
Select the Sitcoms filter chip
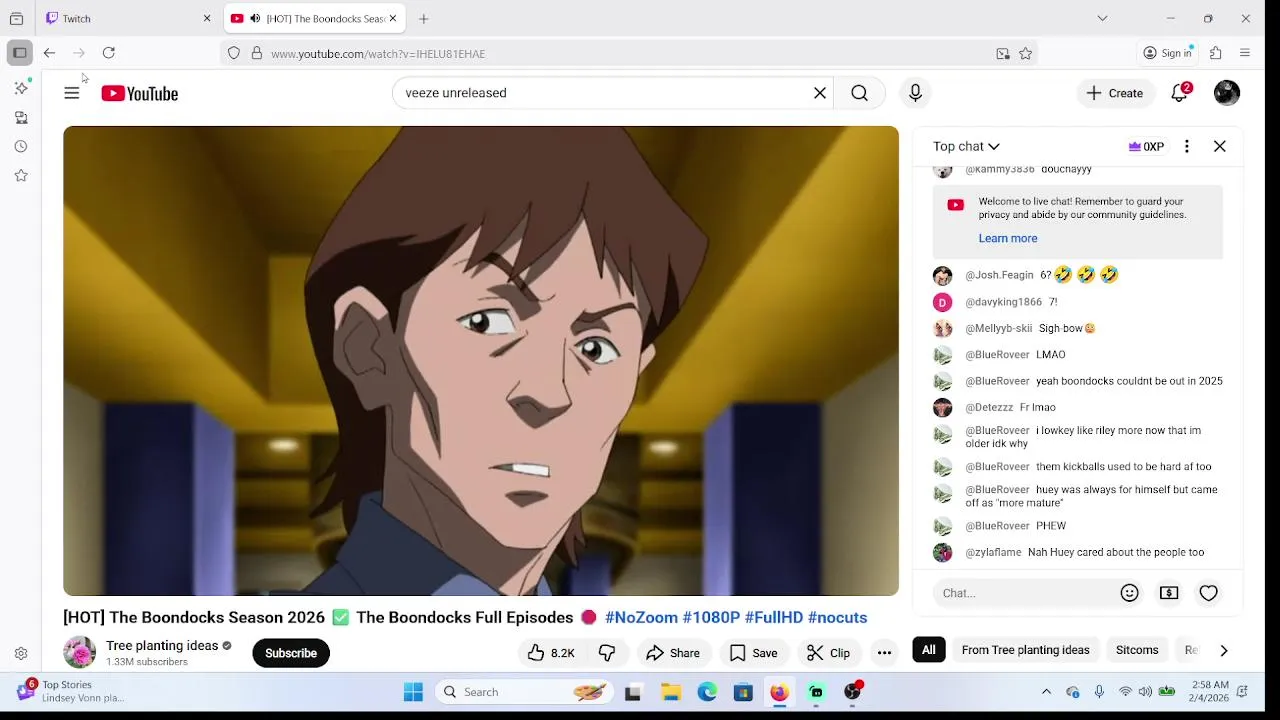pos(1137,650)
